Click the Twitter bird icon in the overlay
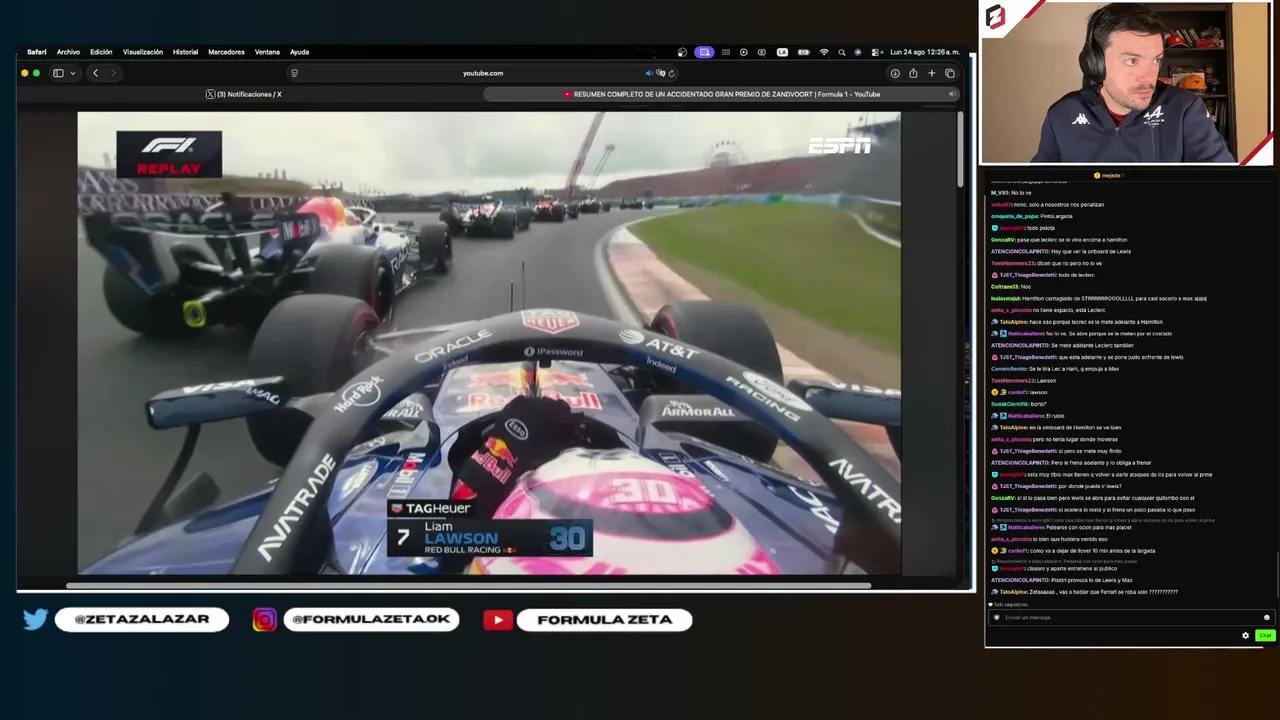The image size is (1280, 720). pyautogui.click(x=35, y=620)
